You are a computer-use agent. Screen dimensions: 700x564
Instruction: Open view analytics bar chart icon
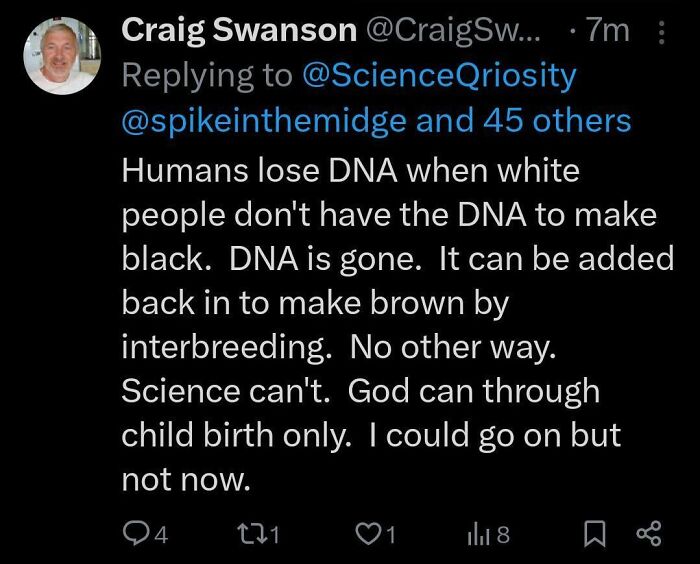pos(478,534)
